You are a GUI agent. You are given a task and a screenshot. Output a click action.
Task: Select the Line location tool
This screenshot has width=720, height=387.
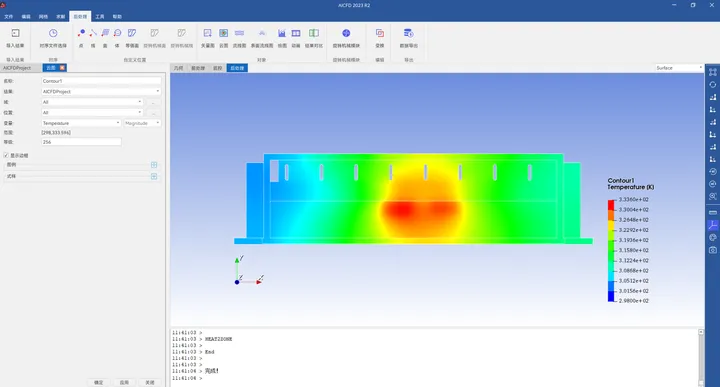[x=93, y=33]
